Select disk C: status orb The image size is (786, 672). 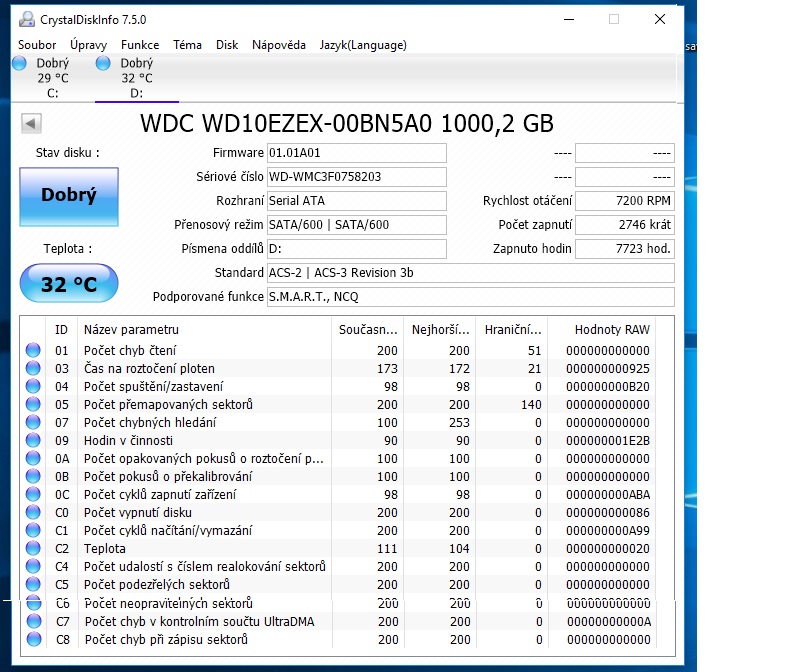(19, 64)
